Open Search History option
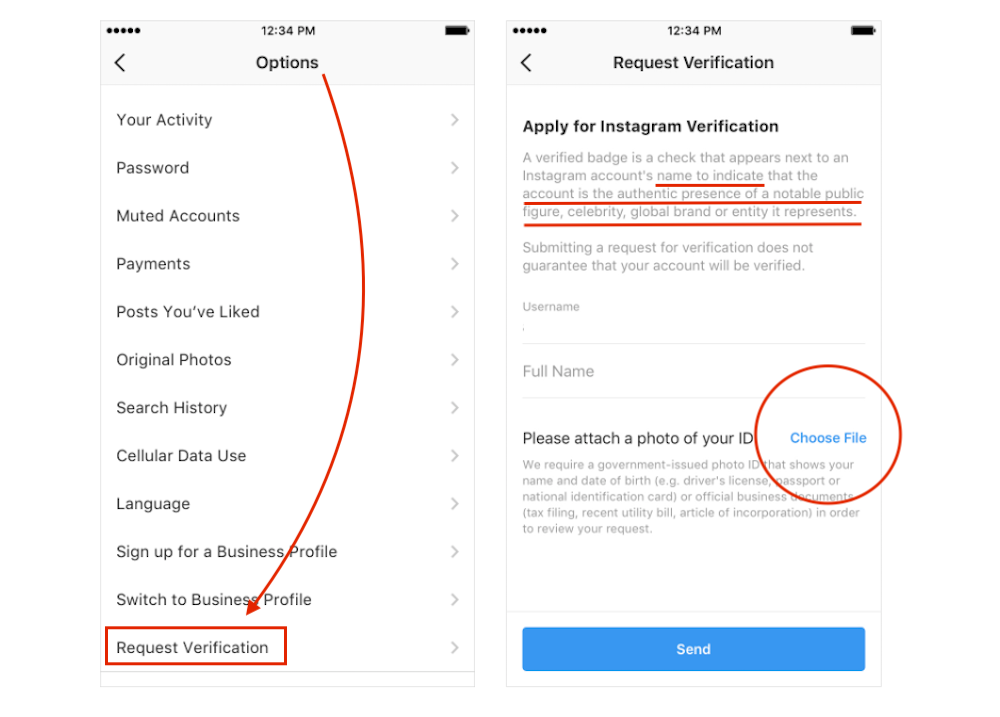Viewport: 1000px width, 717px height. tap(171, 408)
